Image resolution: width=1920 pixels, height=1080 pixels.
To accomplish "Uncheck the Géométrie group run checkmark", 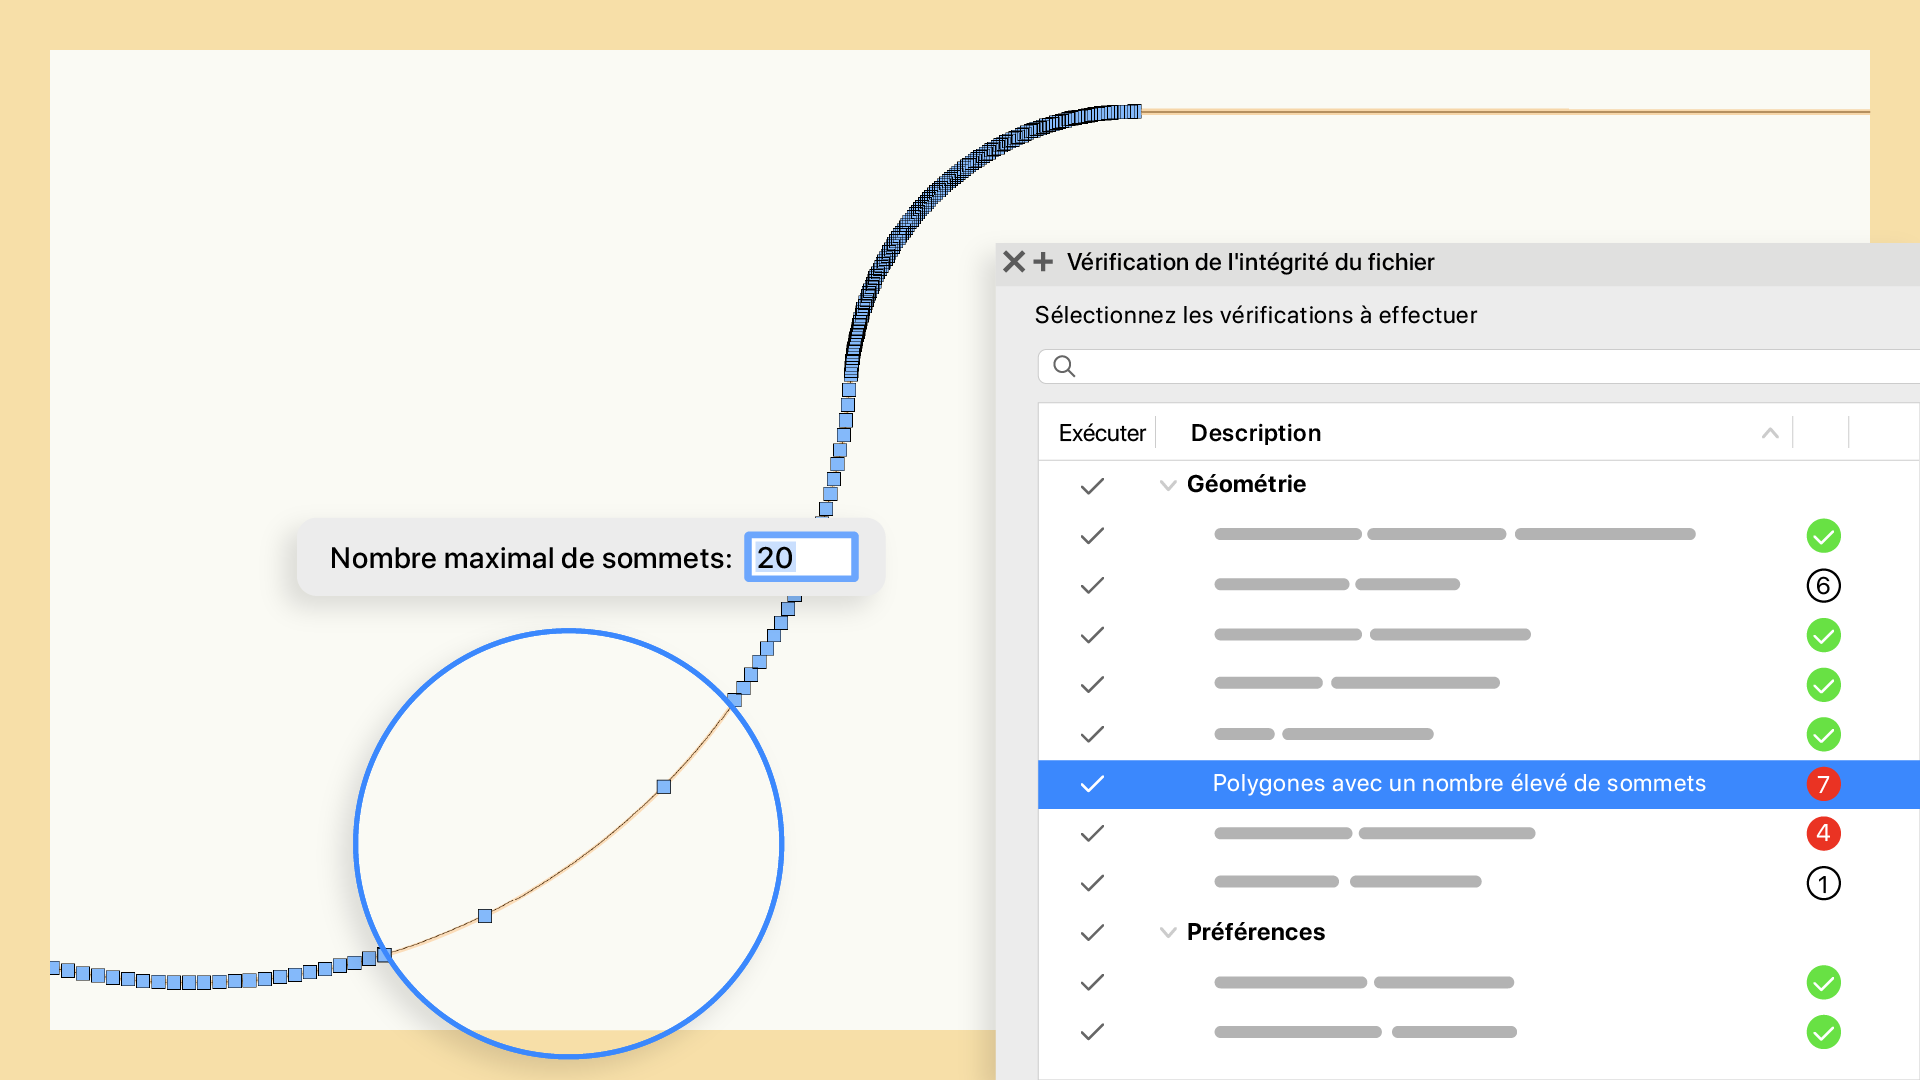I will coord(1092,486).
